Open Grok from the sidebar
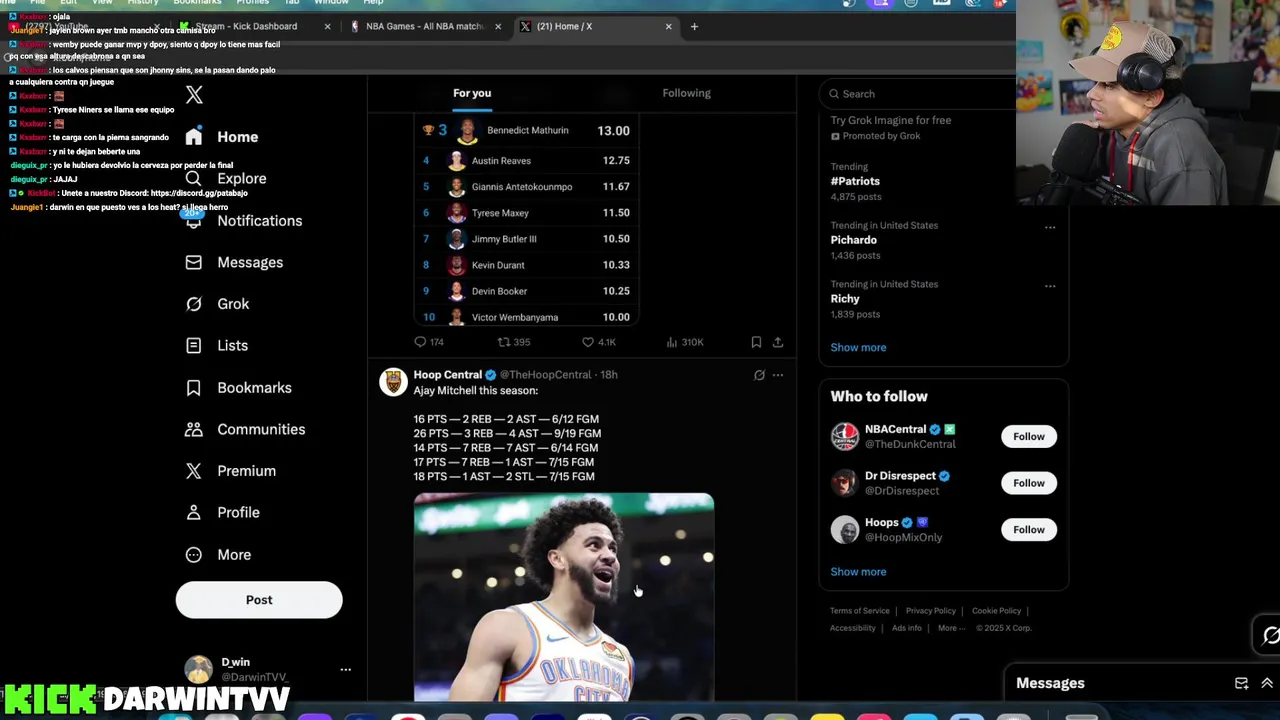This screenshot has width=1280, height=720. click(218, 304)
